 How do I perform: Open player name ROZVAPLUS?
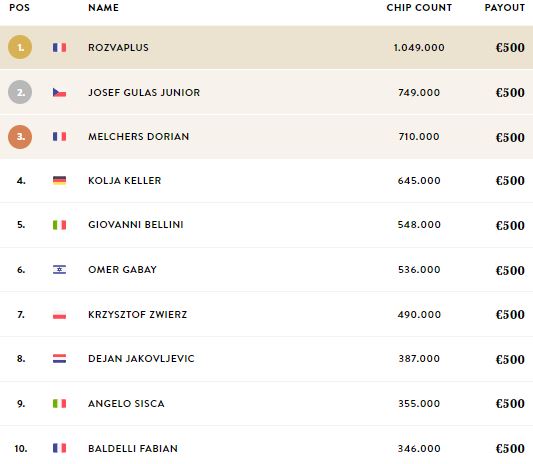coord(118,47)
